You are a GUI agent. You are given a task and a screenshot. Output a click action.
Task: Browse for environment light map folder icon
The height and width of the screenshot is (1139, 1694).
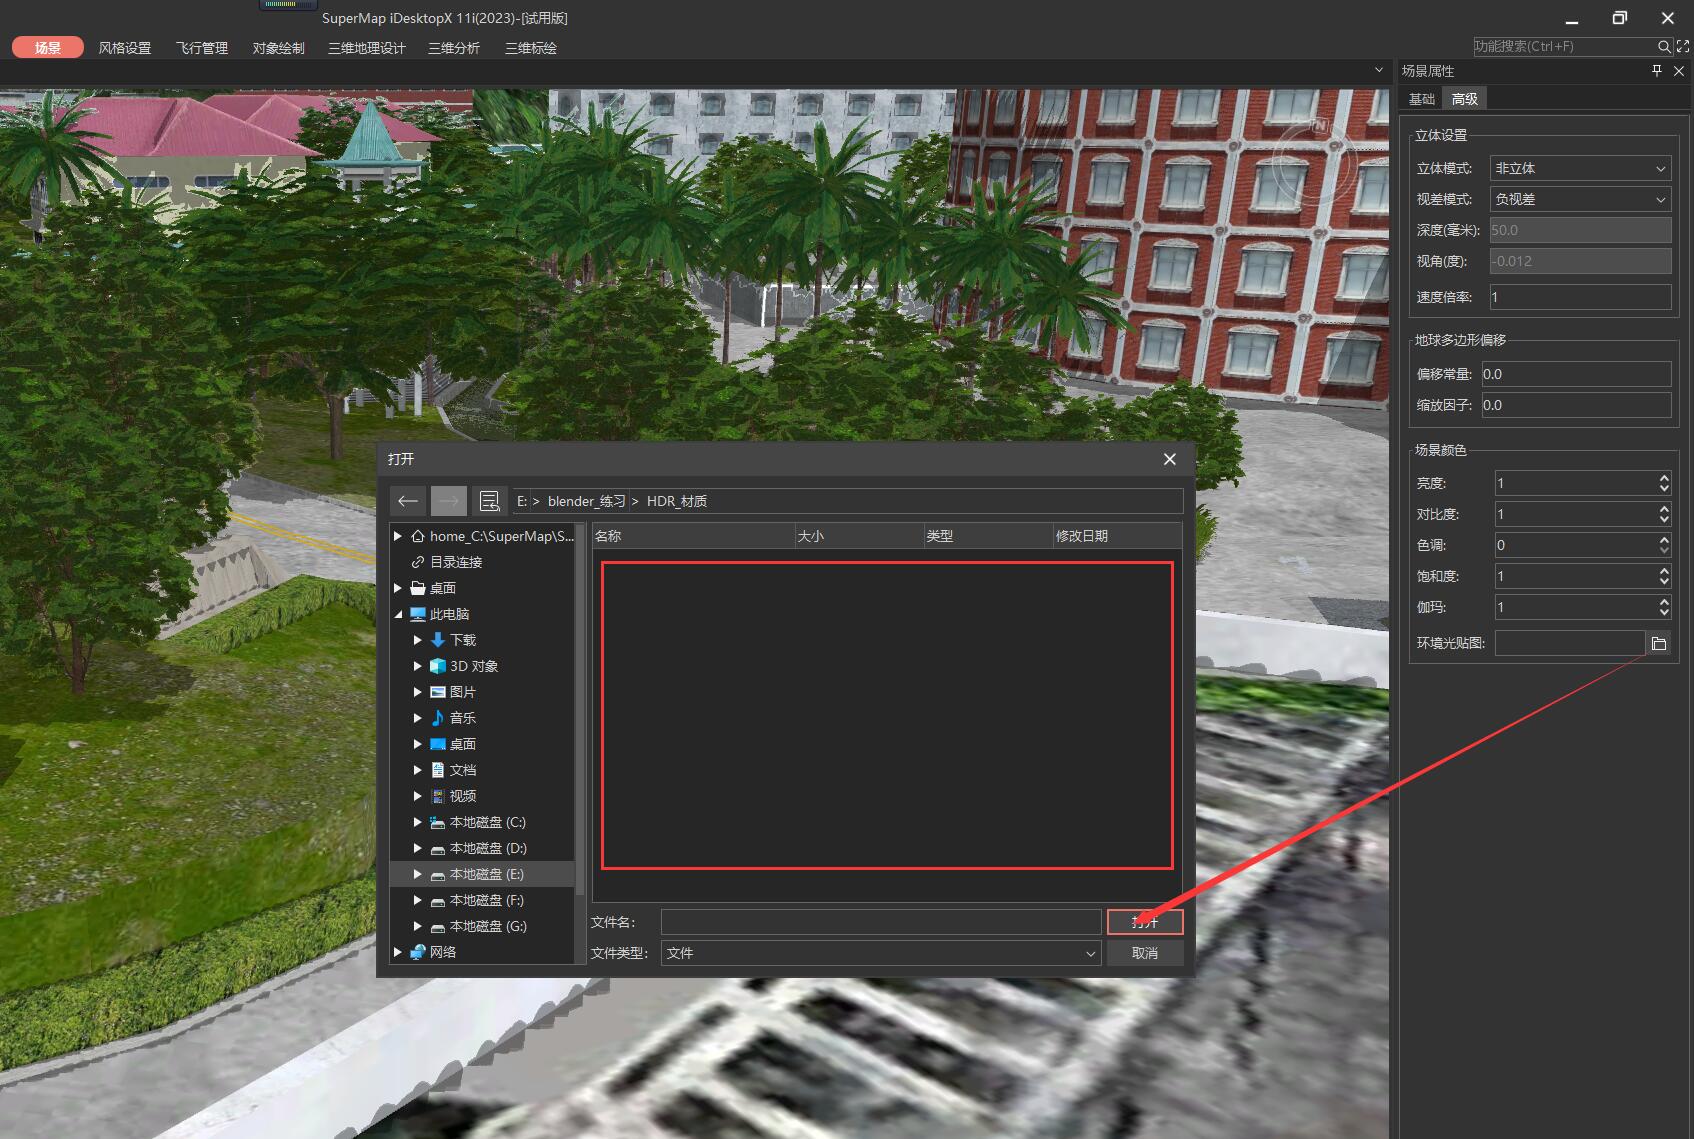tap(1659, 643)
